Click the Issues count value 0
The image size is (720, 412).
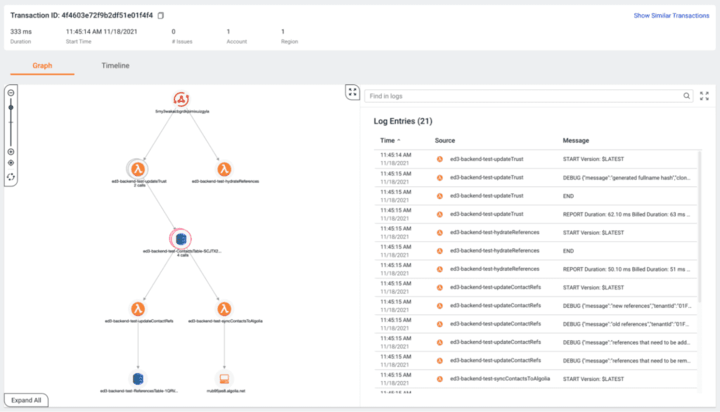tap(174, 32)
